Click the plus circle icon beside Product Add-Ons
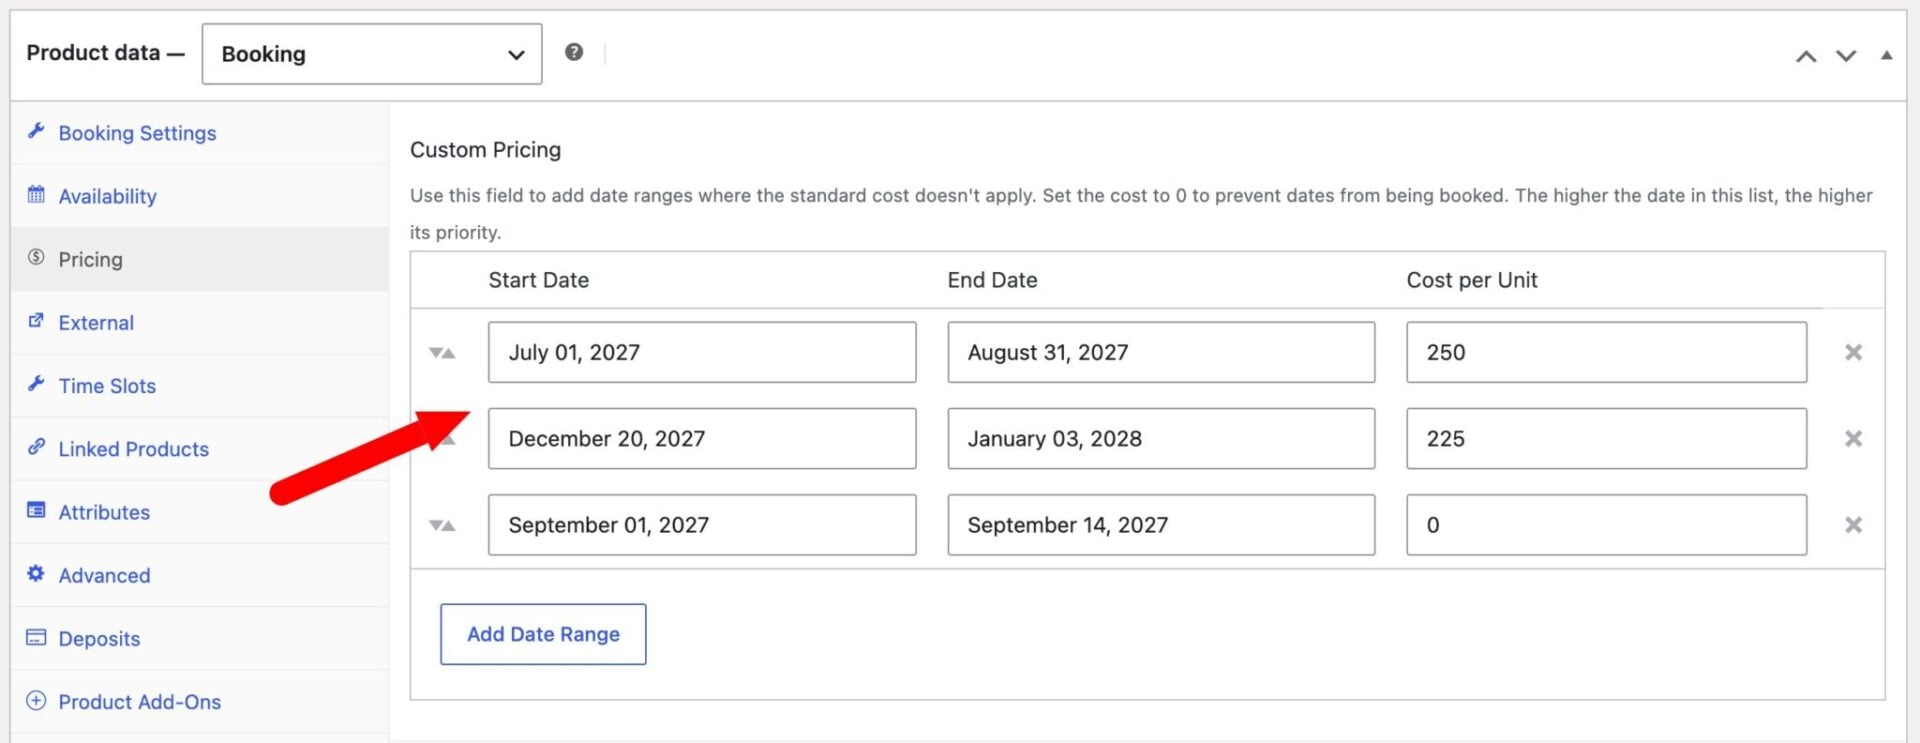 (36, 700)
